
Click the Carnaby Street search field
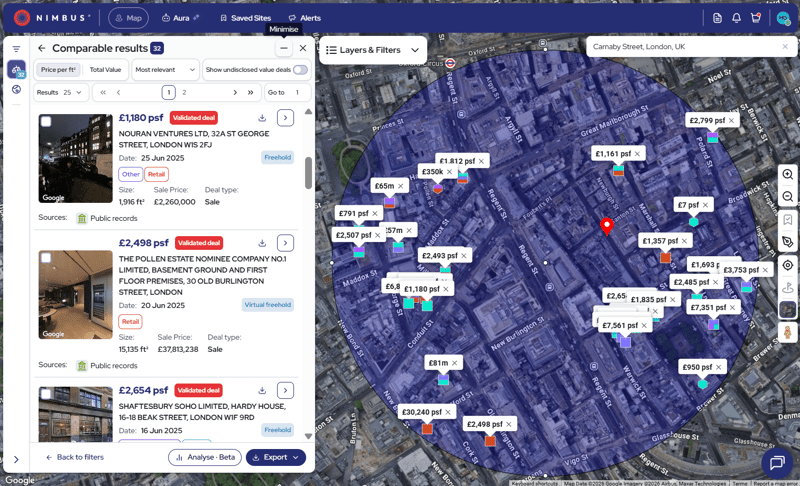(684, 46)
